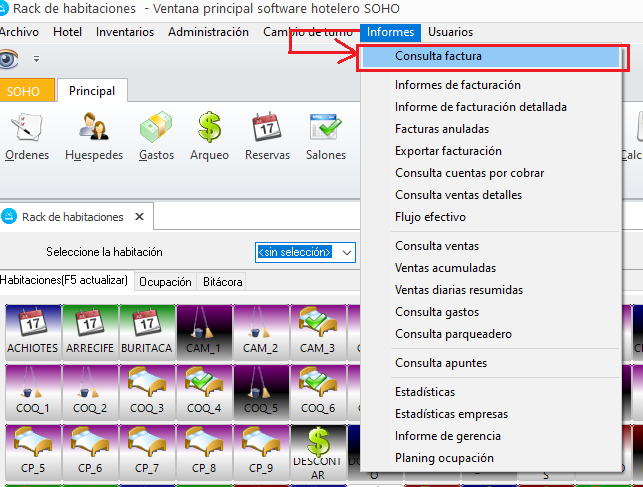Select room CAM_1 with broom icon
This screenshot has width=643, height=487.
pos(204,330)
